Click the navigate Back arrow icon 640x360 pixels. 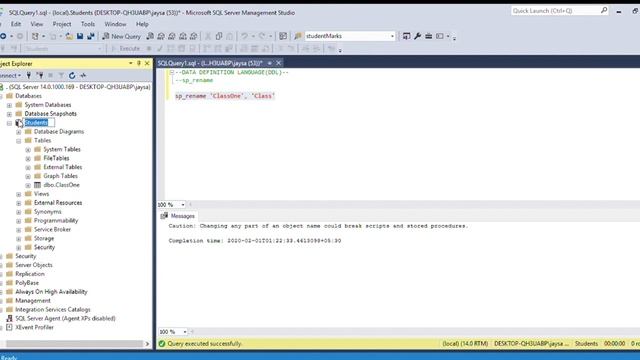coord(3,36)
